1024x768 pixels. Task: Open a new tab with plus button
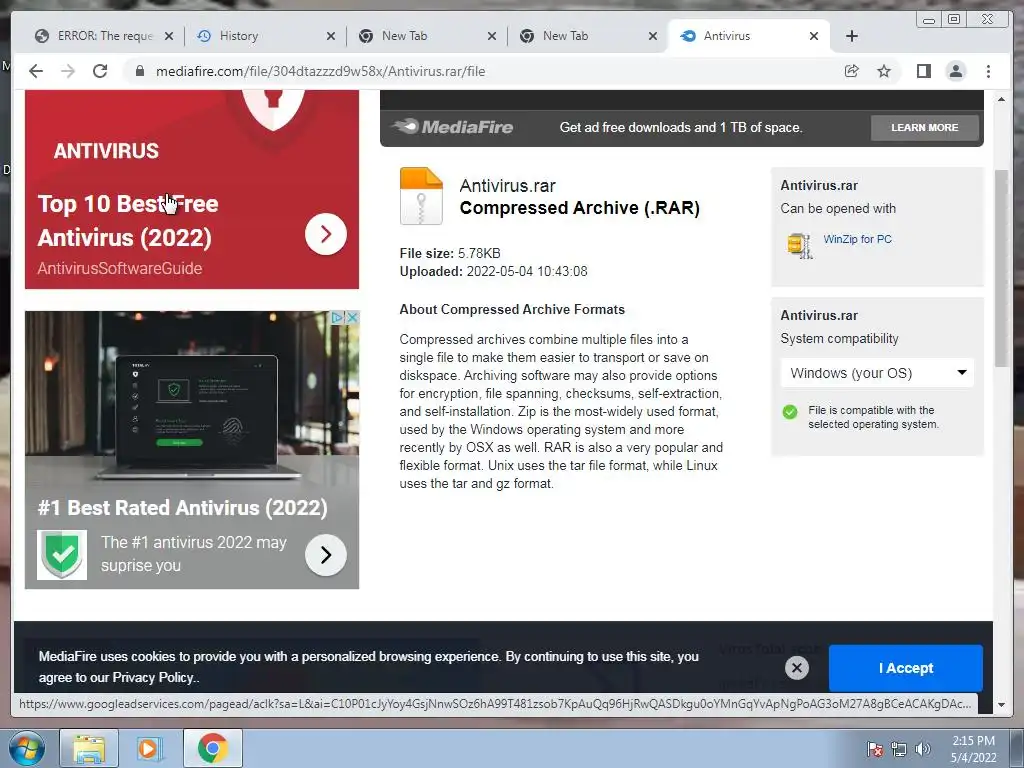point(852,36)
